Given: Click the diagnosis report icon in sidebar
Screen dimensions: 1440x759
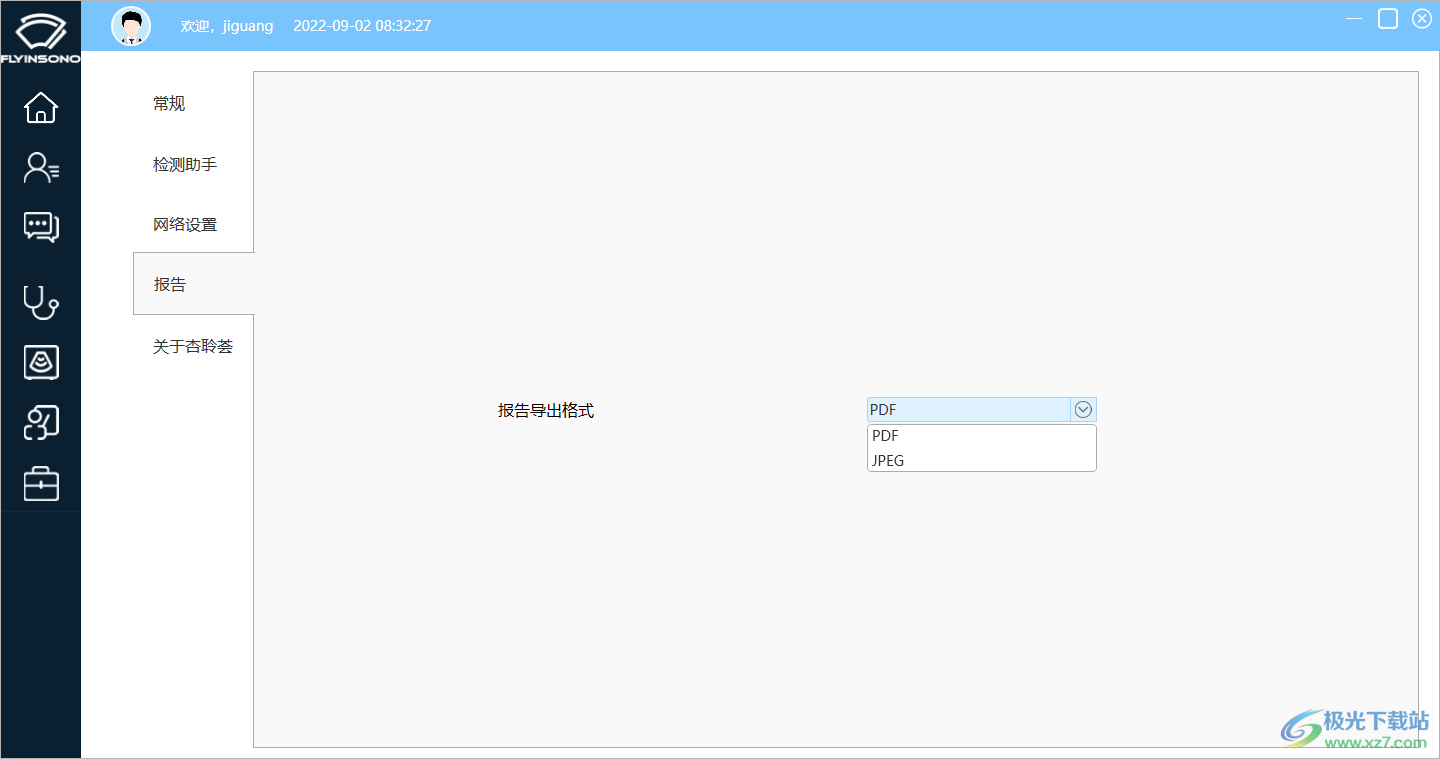Looking at the screenshot, I should (41, 423).
